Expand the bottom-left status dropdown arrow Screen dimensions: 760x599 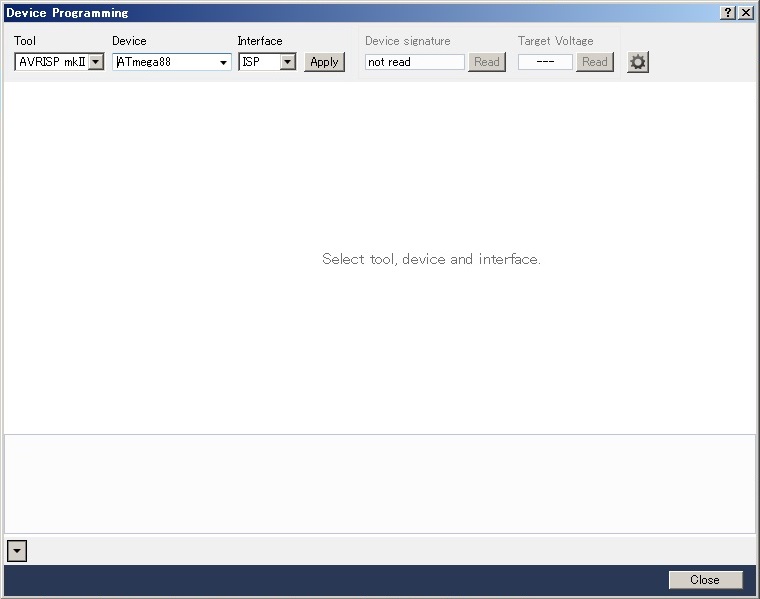(x=17, y=551)
